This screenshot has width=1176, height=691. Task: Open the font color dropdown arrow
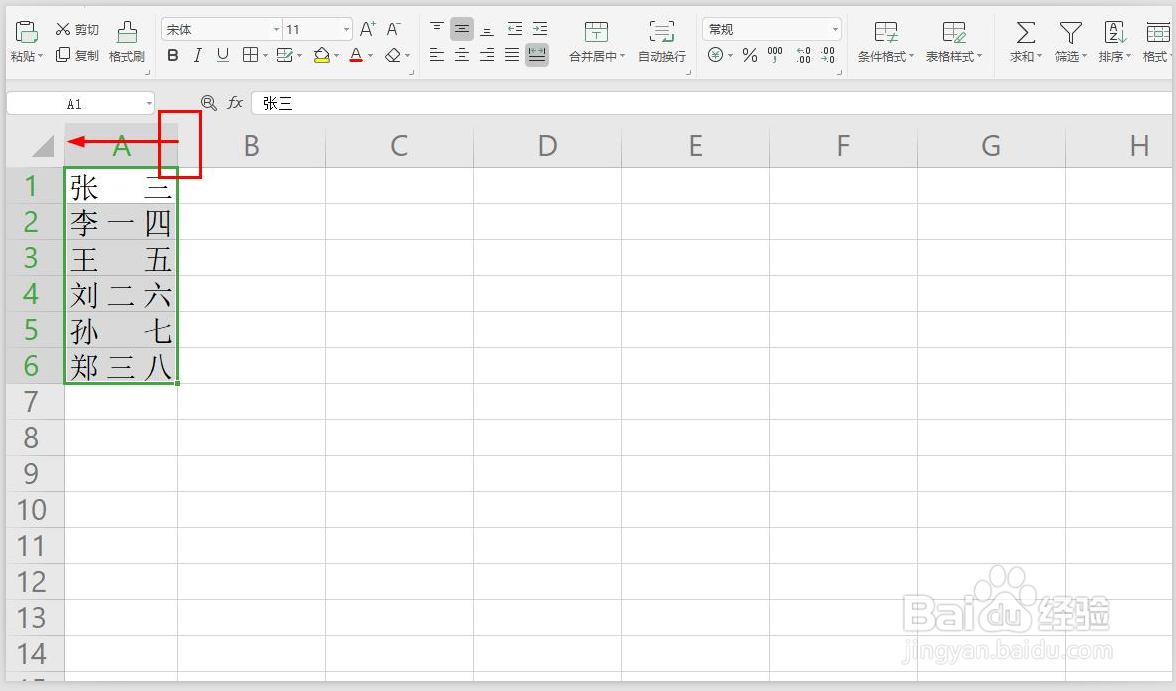[x=370, y=56]
